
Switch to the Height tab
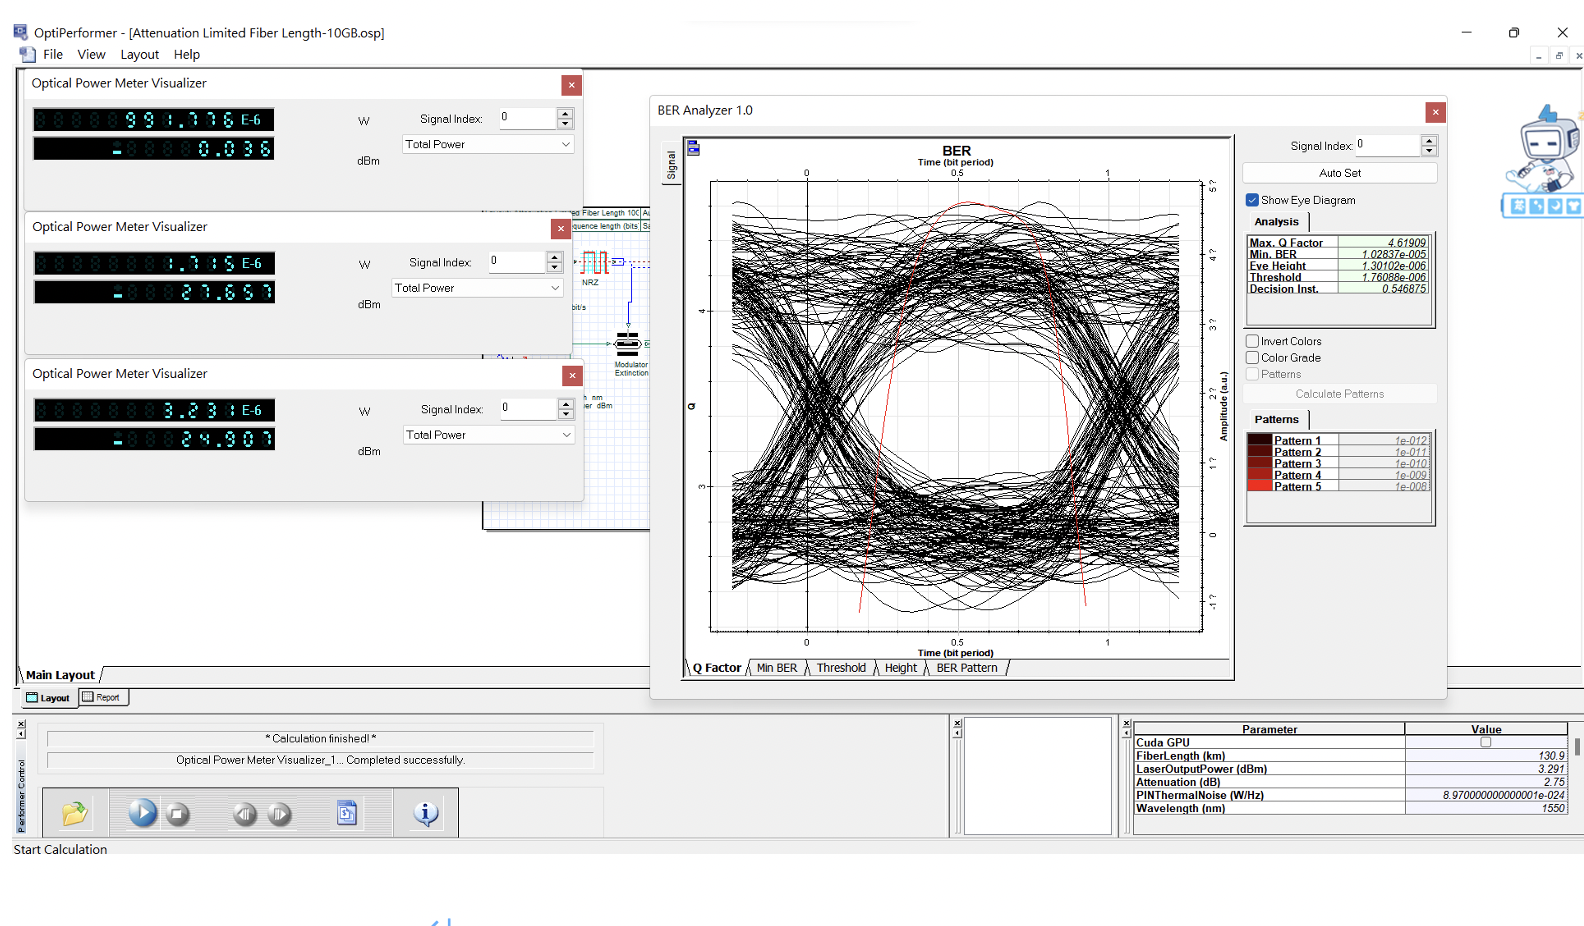[900, 668]
